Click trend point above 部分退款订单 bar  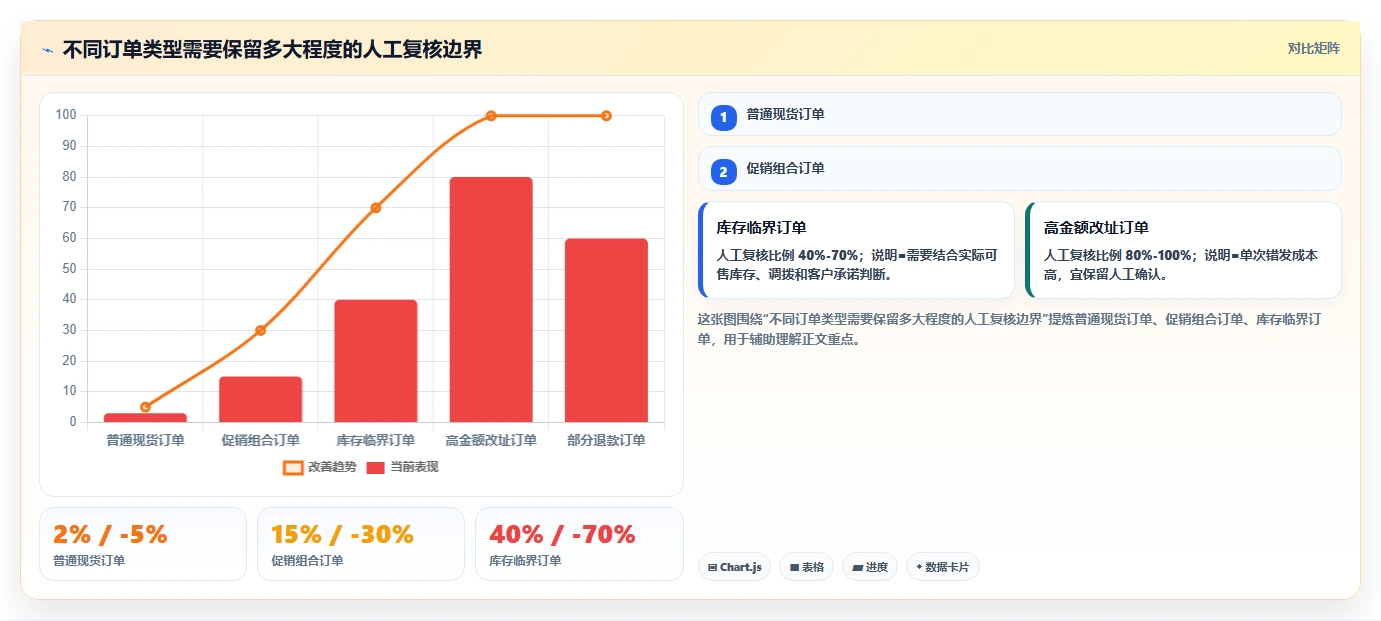coord(606,115)
